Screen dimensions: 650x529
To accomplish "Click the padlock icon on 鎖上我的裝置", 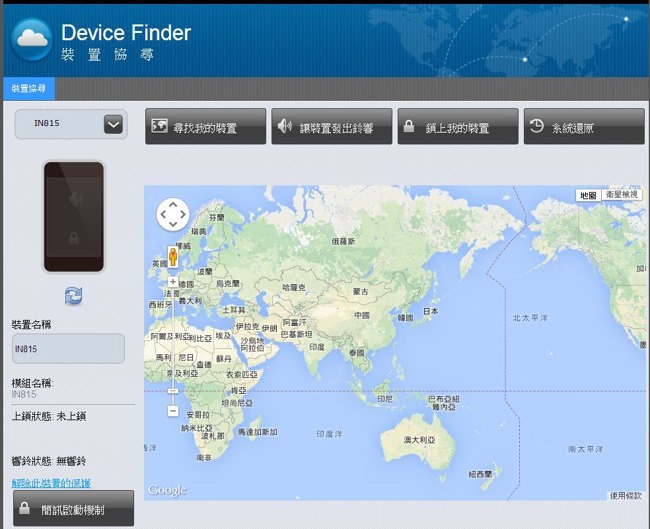I will click(x=409, y=126).
